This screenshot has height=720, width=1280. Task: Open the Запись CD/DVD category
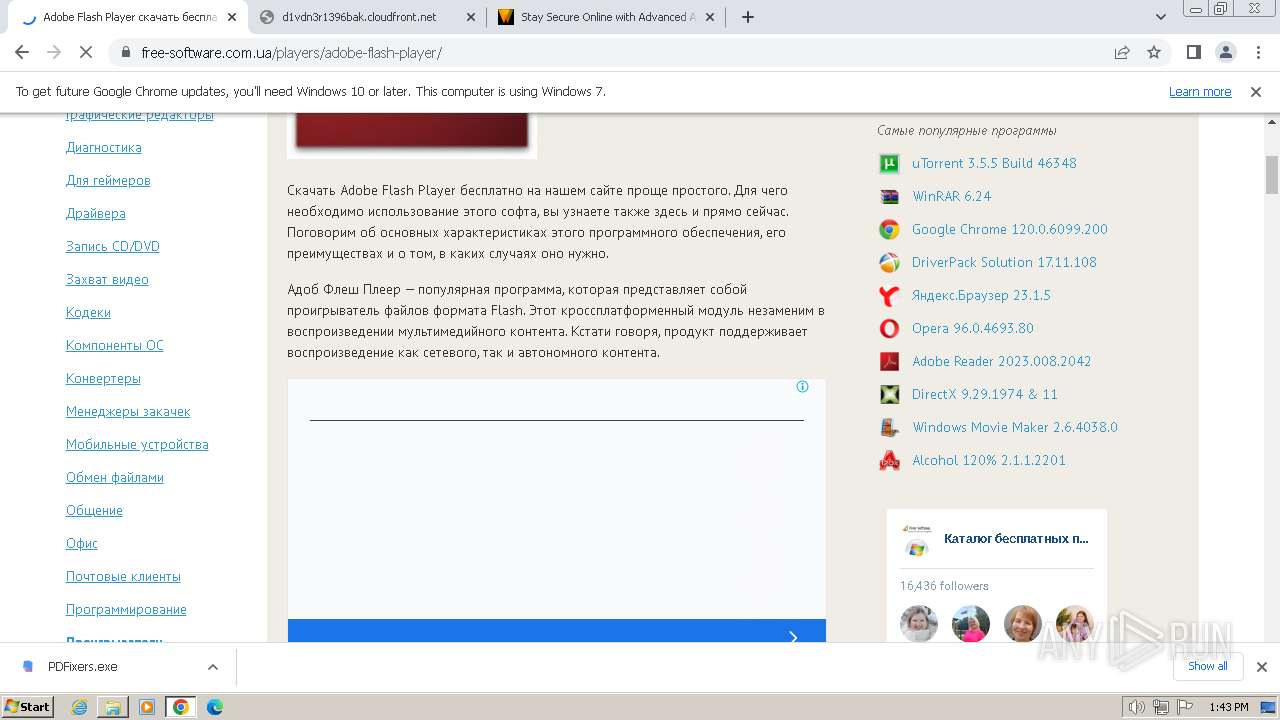(113, 247)
